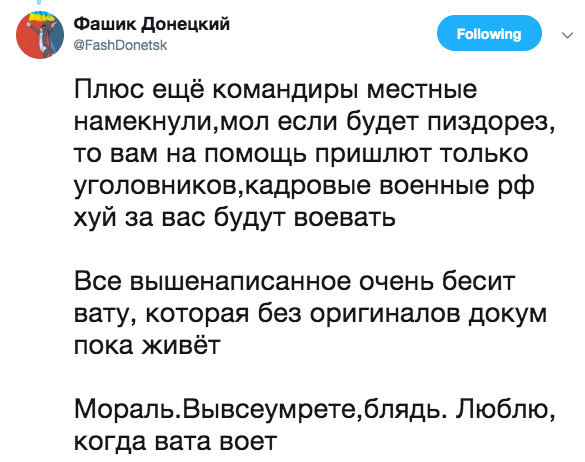Click the tweet line beginning with намекнули,мол

[315, 122]
